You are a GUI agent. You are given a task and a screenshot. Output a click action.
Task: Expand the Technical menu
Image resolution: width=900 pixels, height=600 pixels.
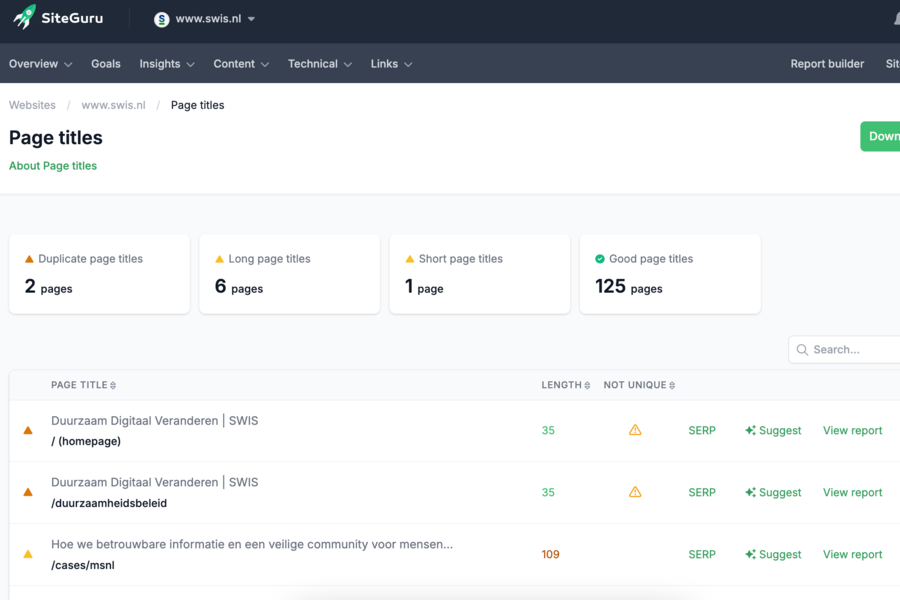tap(320, 64)
